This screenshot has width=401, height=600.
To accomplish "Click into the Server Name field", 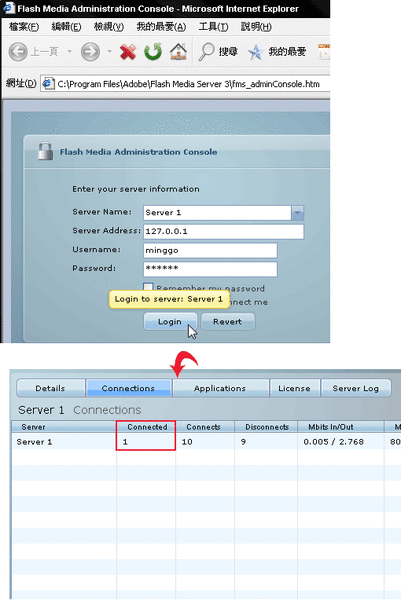I will [x=217, y=213].
